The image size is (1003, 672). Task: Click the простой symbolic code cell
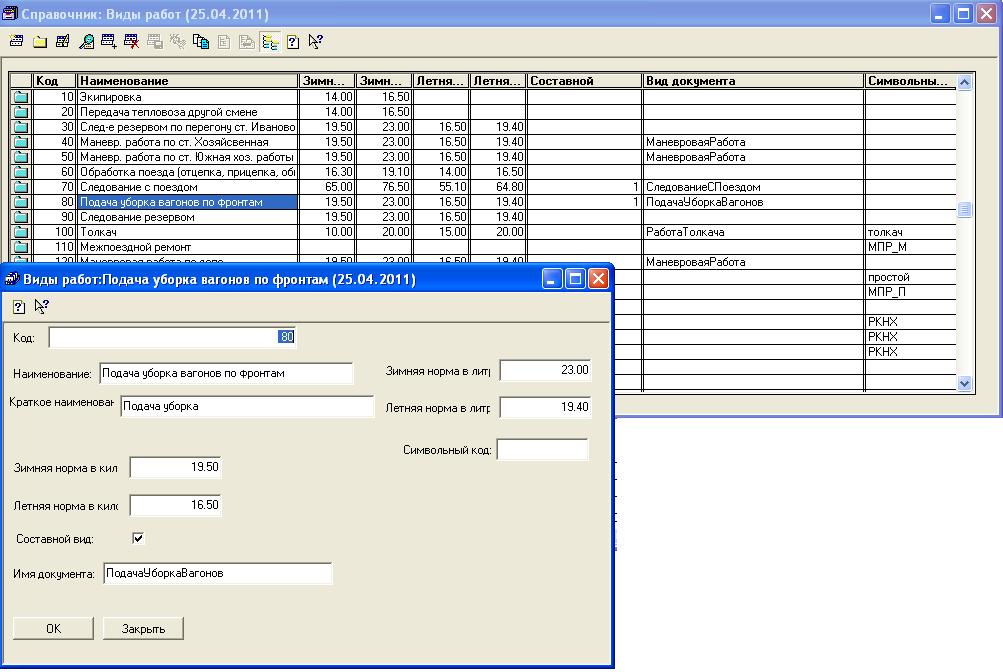click(x=910, y=277)
